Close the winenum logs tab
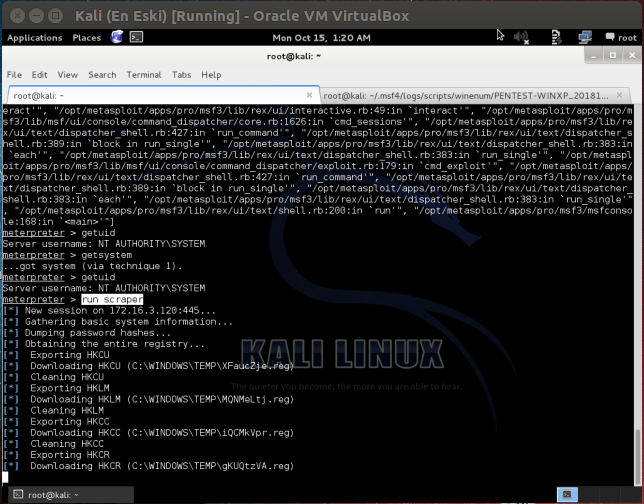Image resolution: width=644 pixels, height=504 pixels. tap(619, 95)
